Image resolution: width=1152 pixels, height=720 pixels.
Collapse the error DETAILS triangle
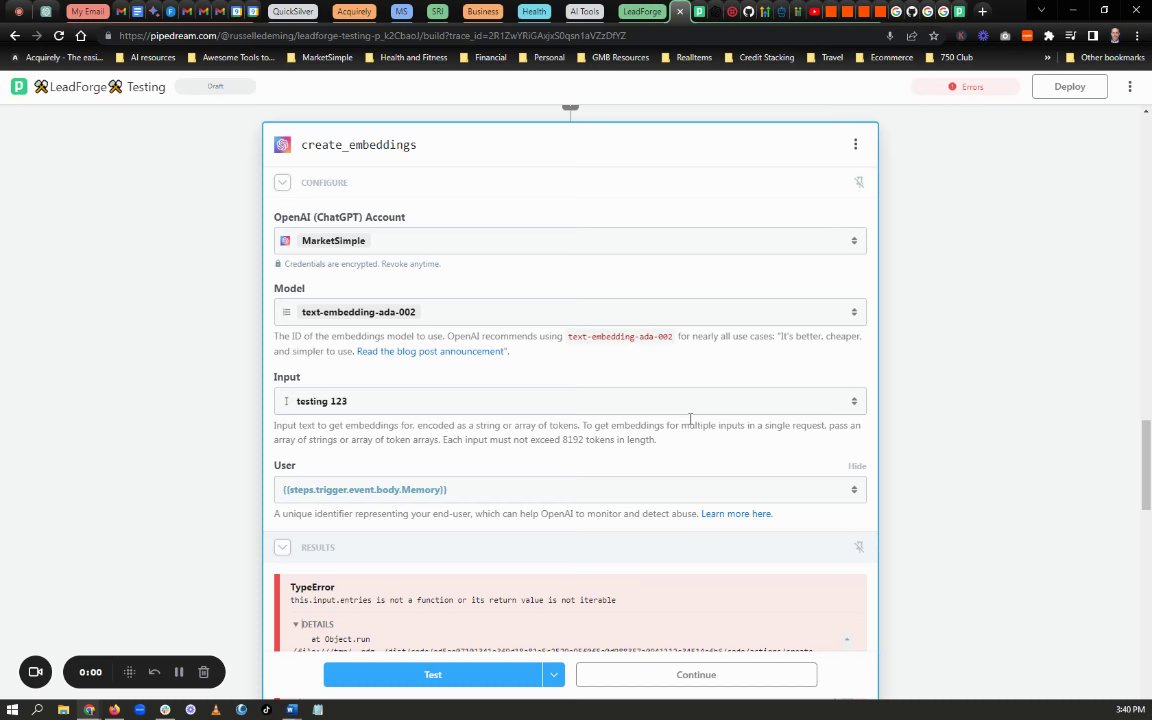pos(295,624)
